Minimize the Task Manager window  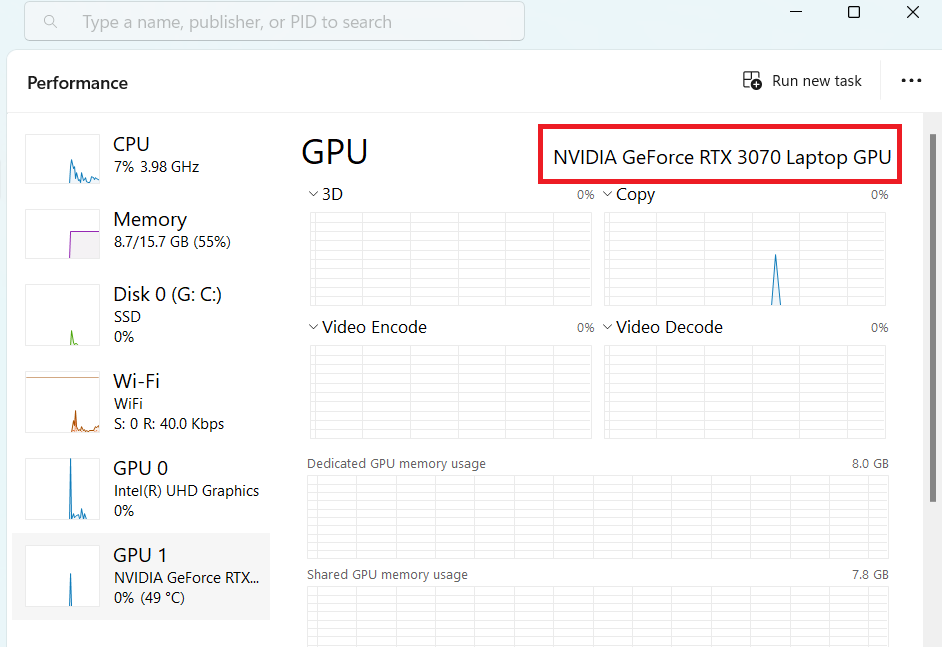coord(796,12)
